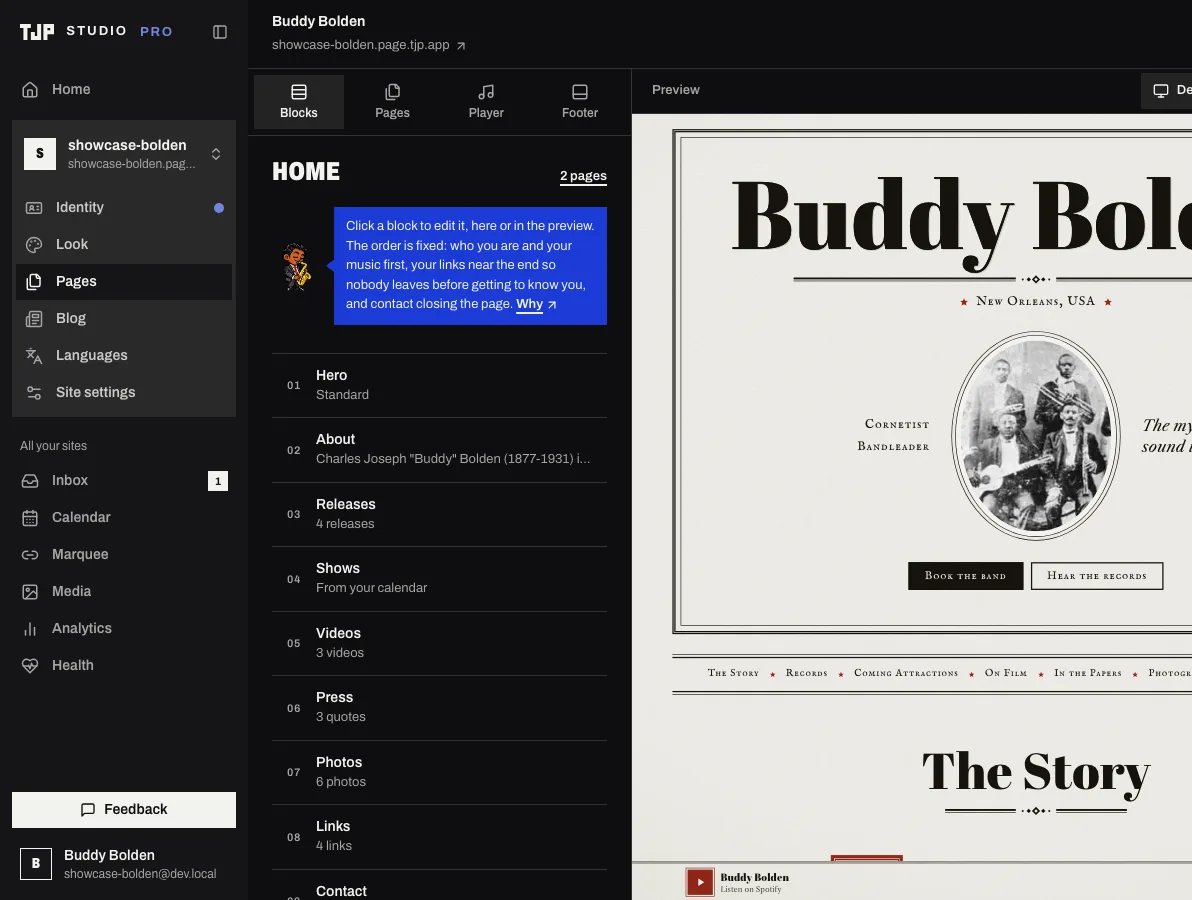Switch to the Pages tab in editor
Viewport: 1192px width, 900px height.
pos(392,102)
